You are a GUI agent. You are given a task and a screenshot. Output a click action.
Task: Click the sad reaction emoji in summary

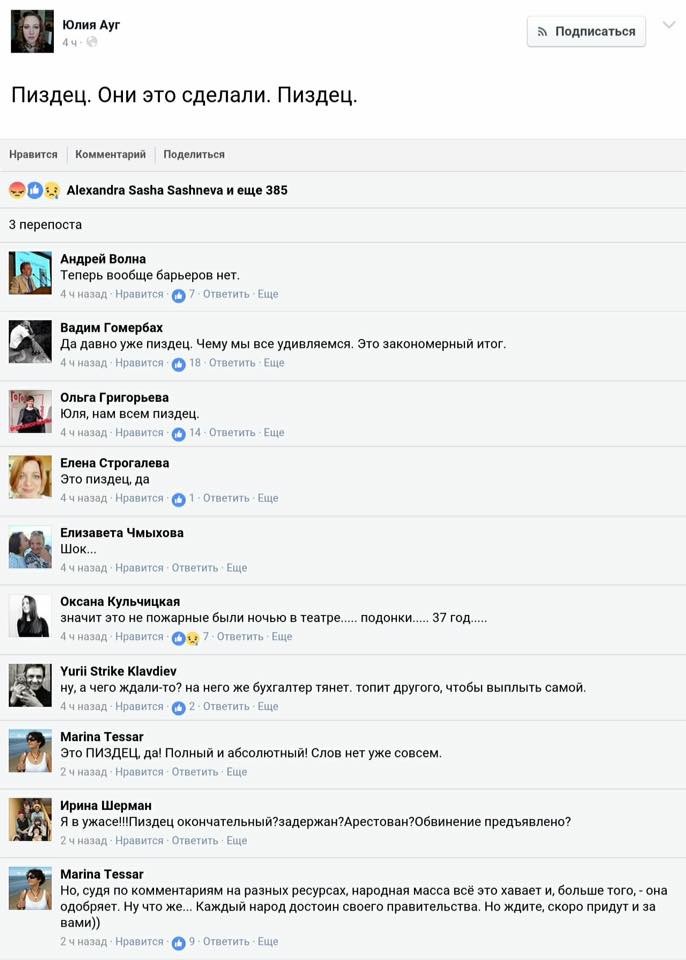[x=51, y=190]
